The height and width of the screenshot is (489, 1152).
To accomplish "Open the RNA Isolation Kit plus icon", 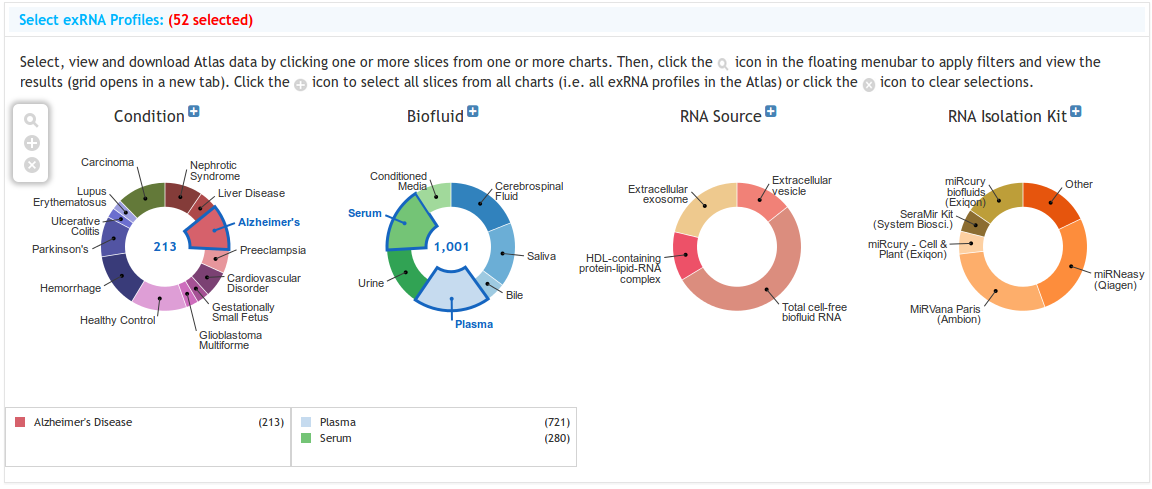I will point(1076,111).
